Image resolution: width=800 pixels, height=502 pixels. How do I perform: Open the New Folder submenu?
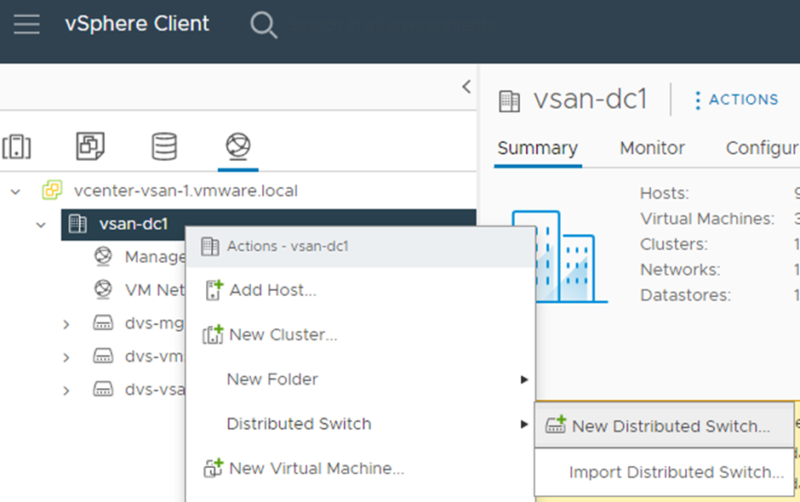pyautogui.click(x=272, y=379)
